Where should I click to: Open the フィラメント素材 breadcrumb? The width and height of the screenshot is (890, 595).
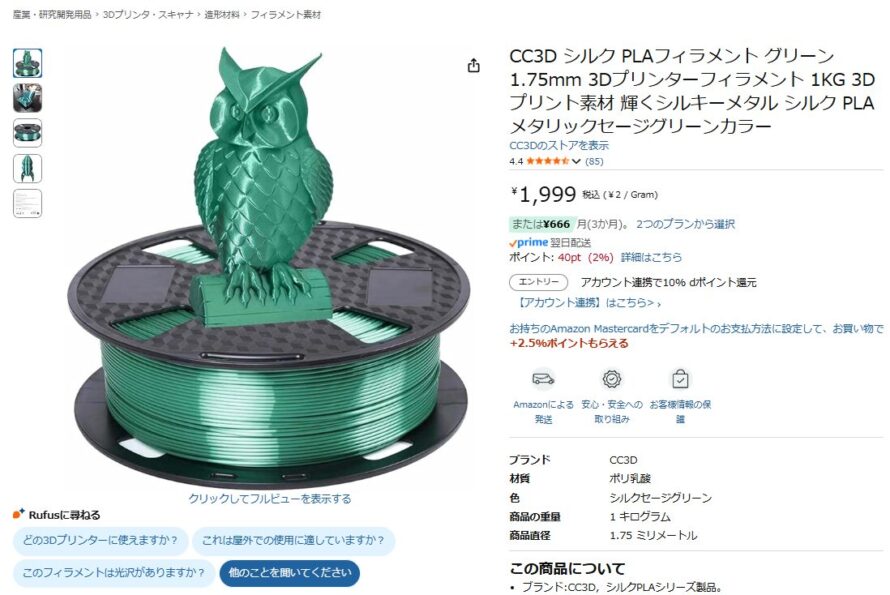pos(286,15)
